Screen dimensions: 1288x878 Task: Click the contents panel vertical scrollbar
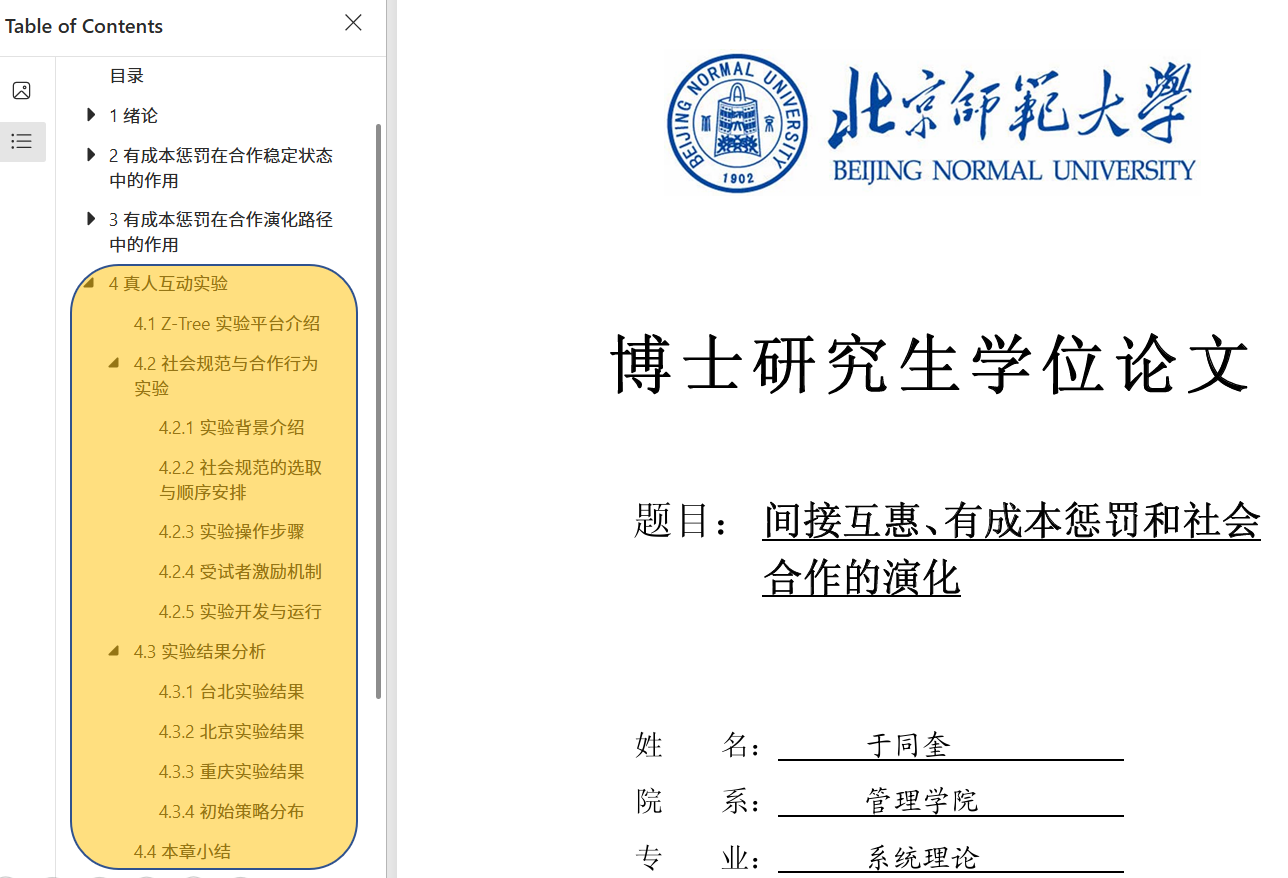point(378,410)
